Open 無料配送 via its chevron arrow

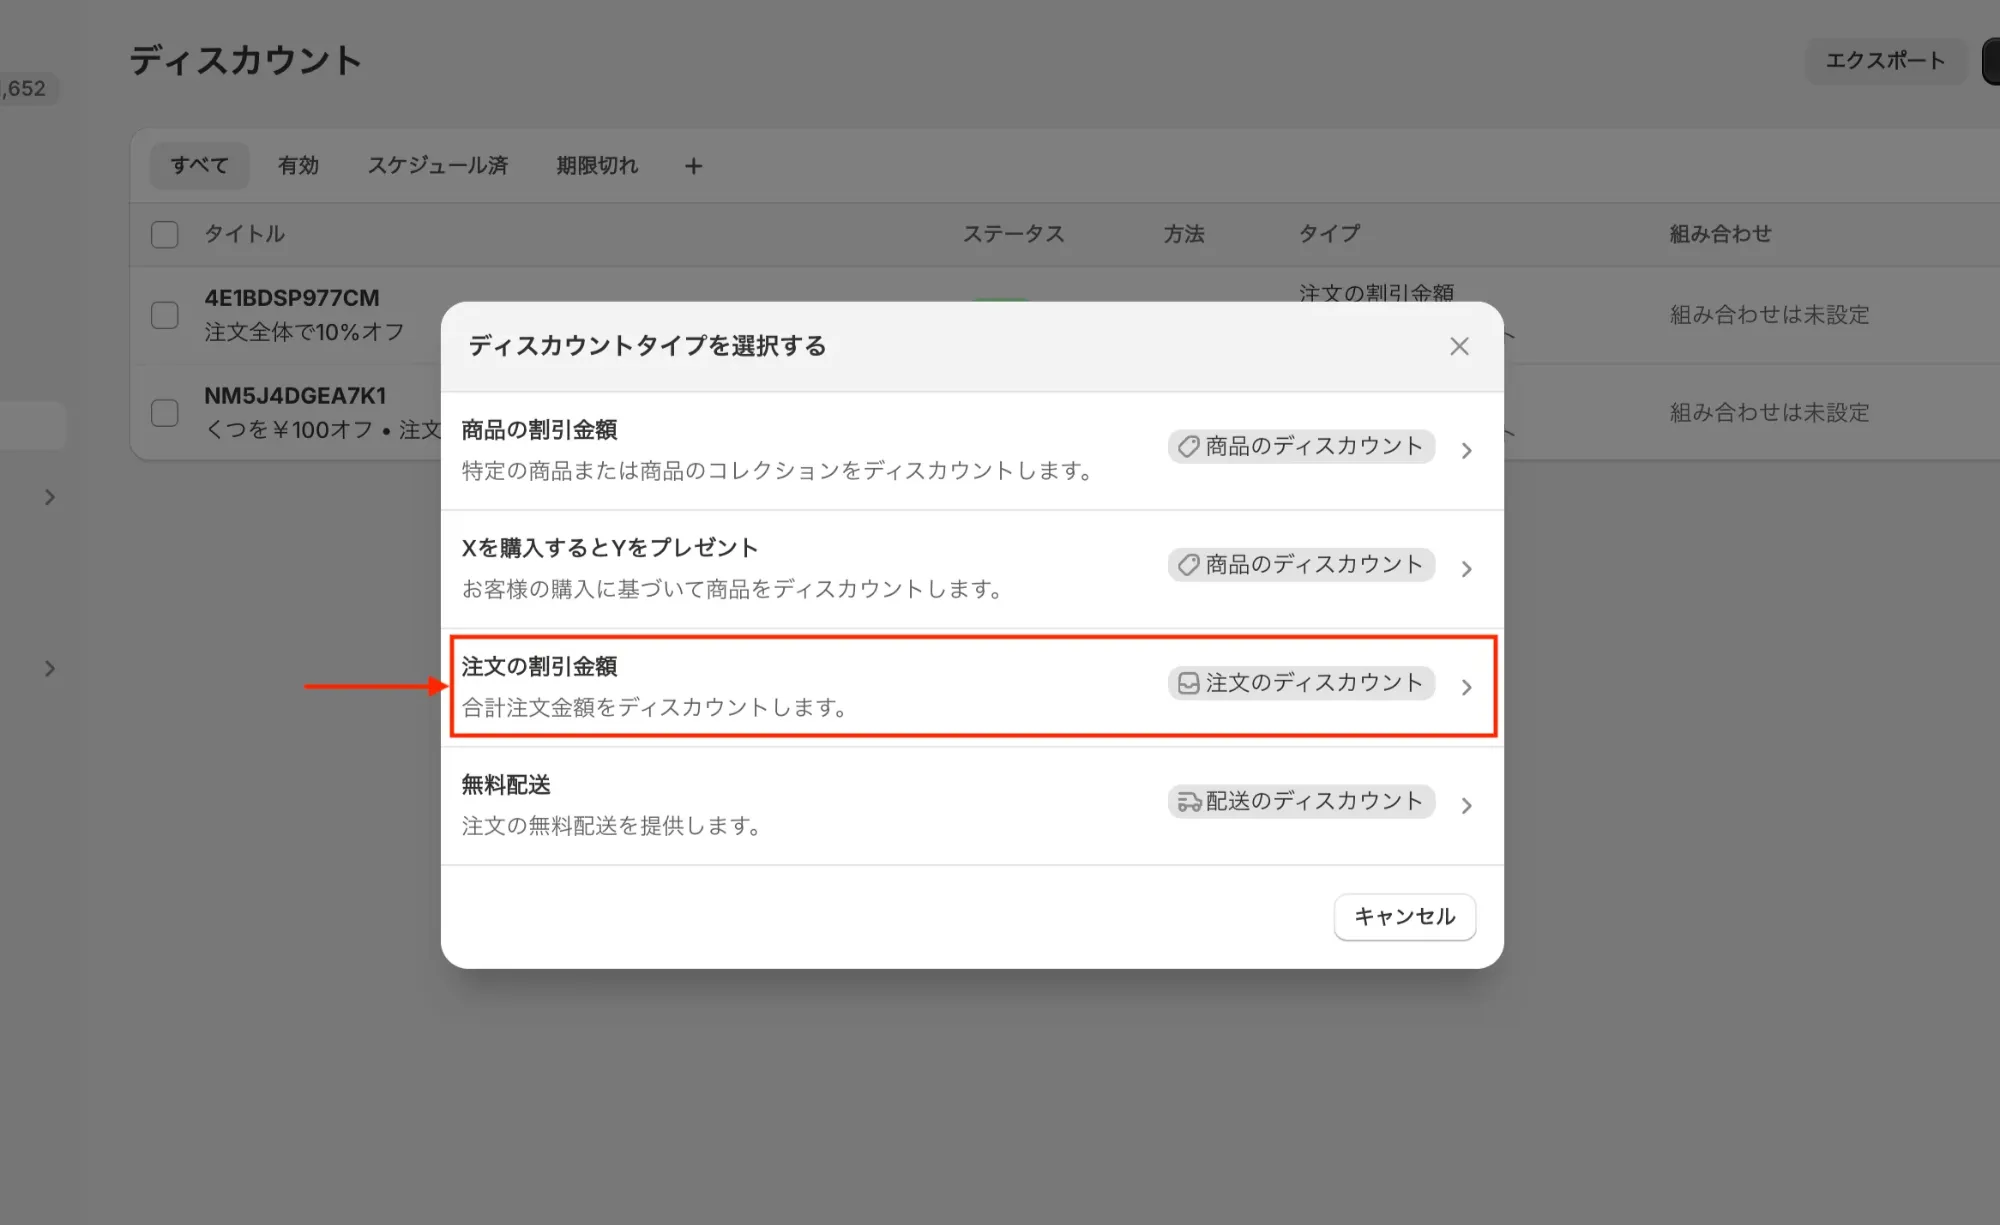pos(1466,806)
